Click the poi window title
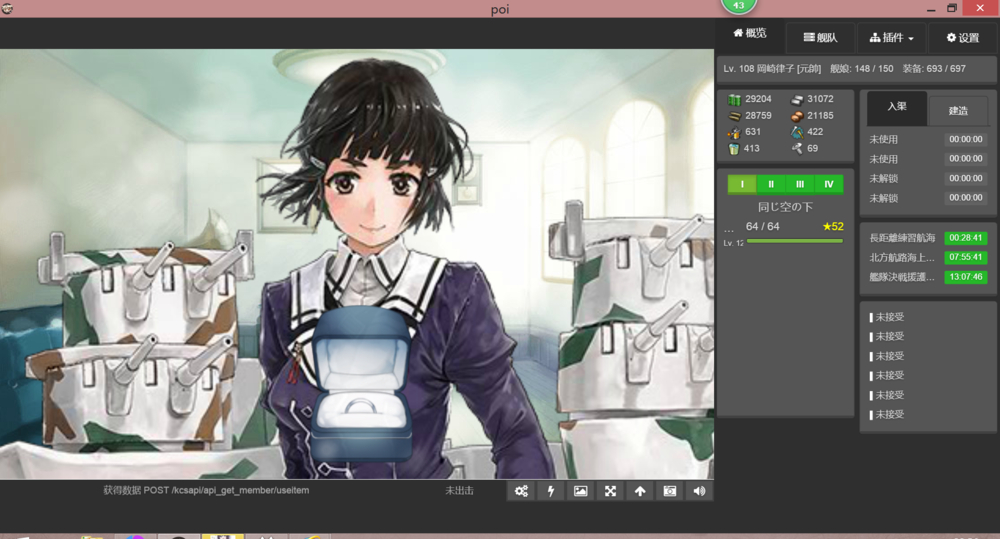This screenshot has width=1000, height=539. pos(500,10)
